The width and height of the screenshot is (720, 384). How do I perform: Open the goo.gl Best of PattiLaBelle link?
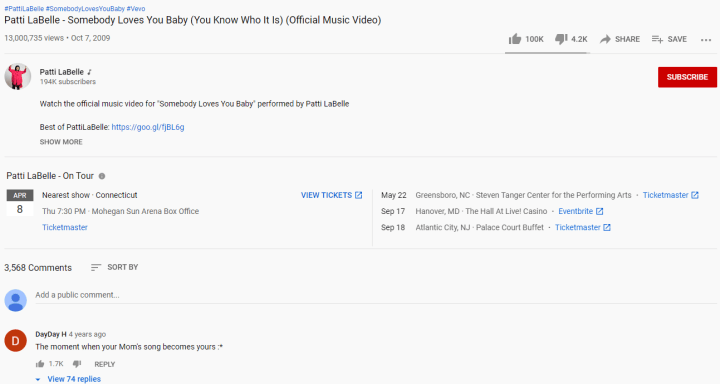[148, 127]
